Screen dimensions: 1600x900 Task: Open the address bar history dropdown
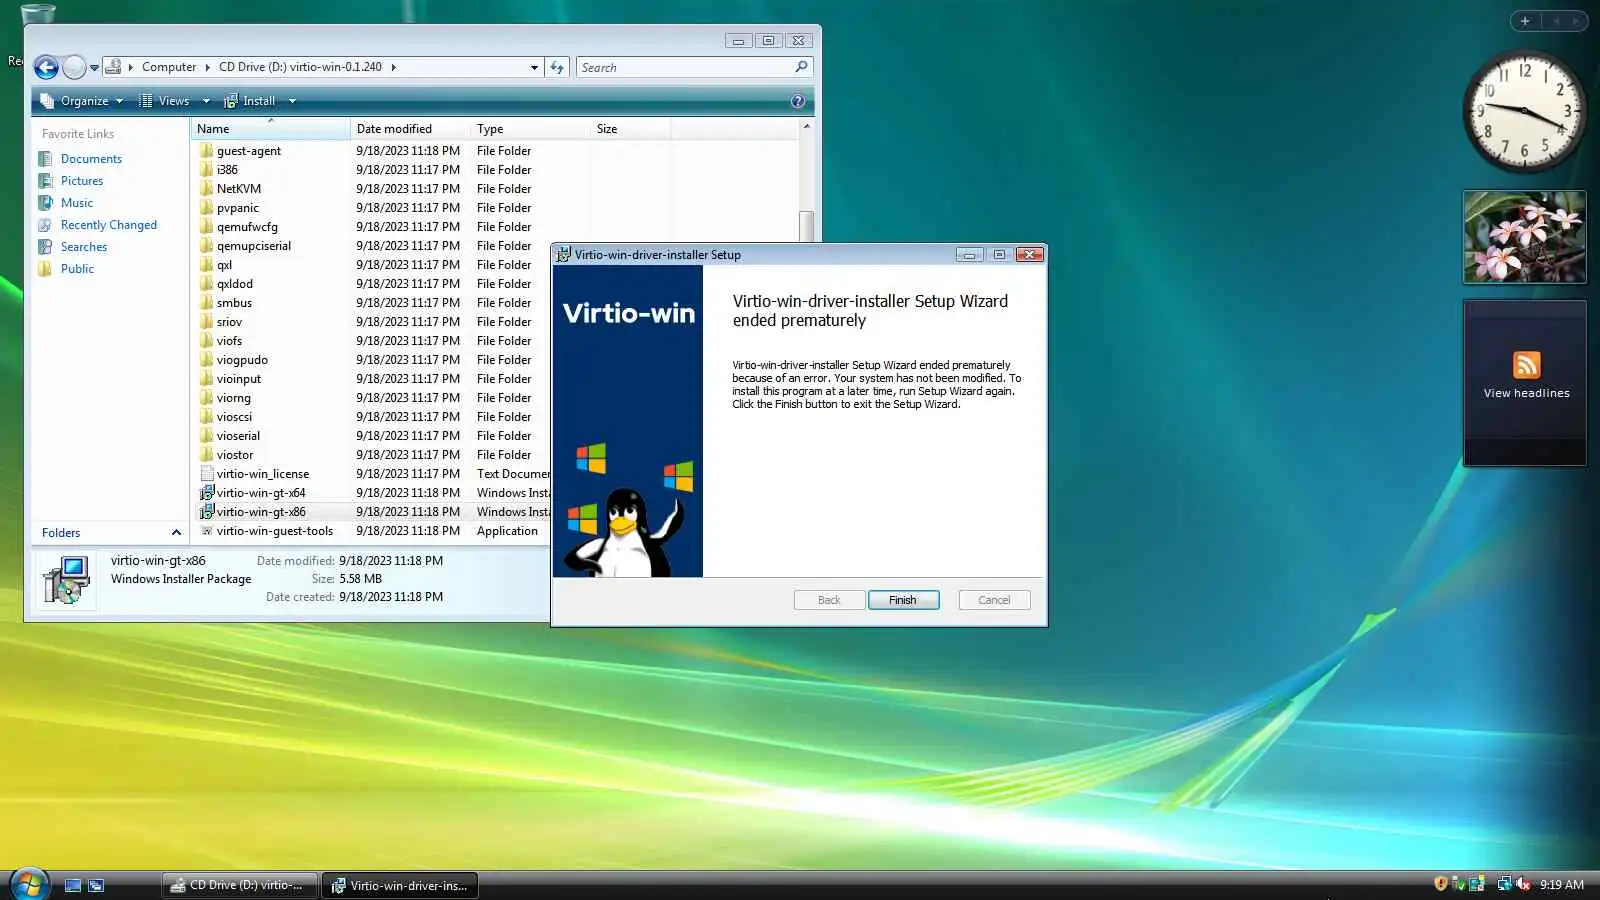click(x=534, y=67)
